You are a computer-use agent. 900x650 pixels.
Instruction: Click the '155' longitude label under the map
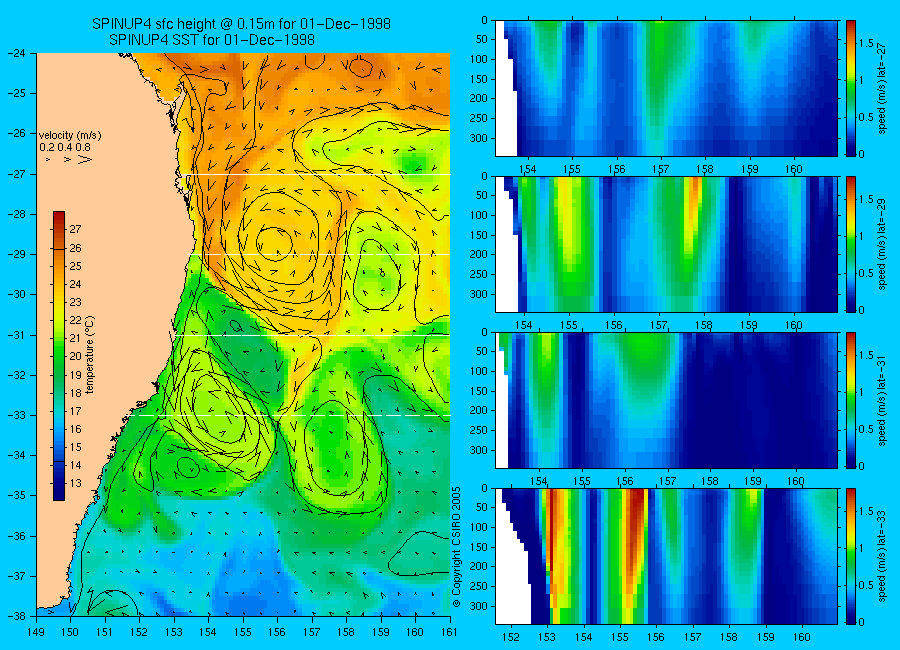tap(243, 632)
